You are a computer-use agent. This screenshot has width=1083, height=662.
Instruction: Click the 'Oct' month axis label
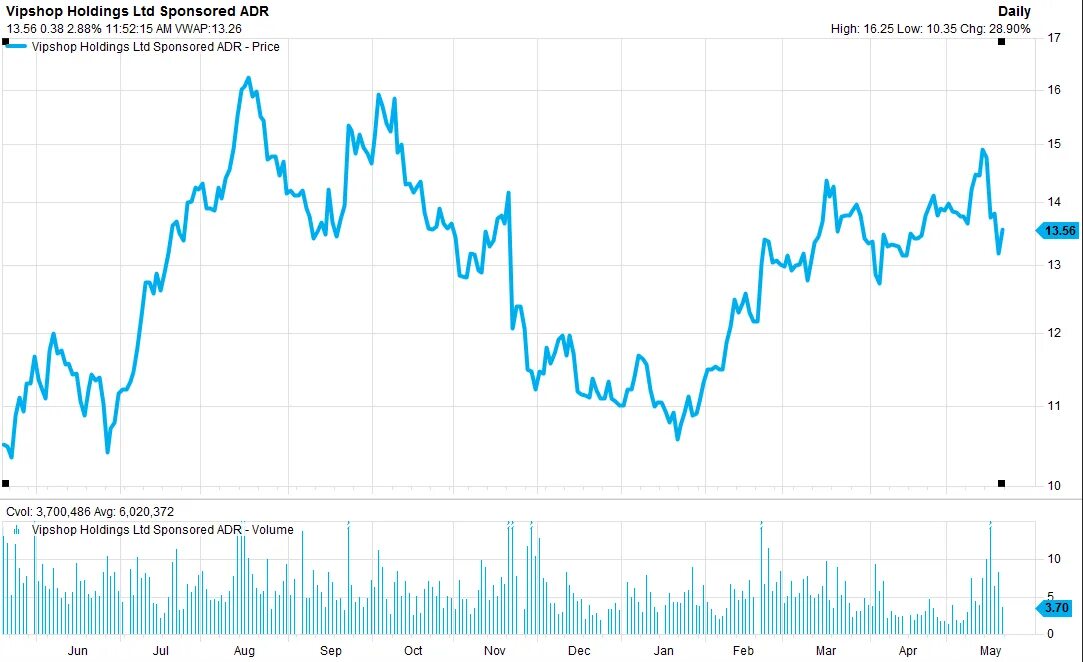pyautogui.click(x=413, y=651)
